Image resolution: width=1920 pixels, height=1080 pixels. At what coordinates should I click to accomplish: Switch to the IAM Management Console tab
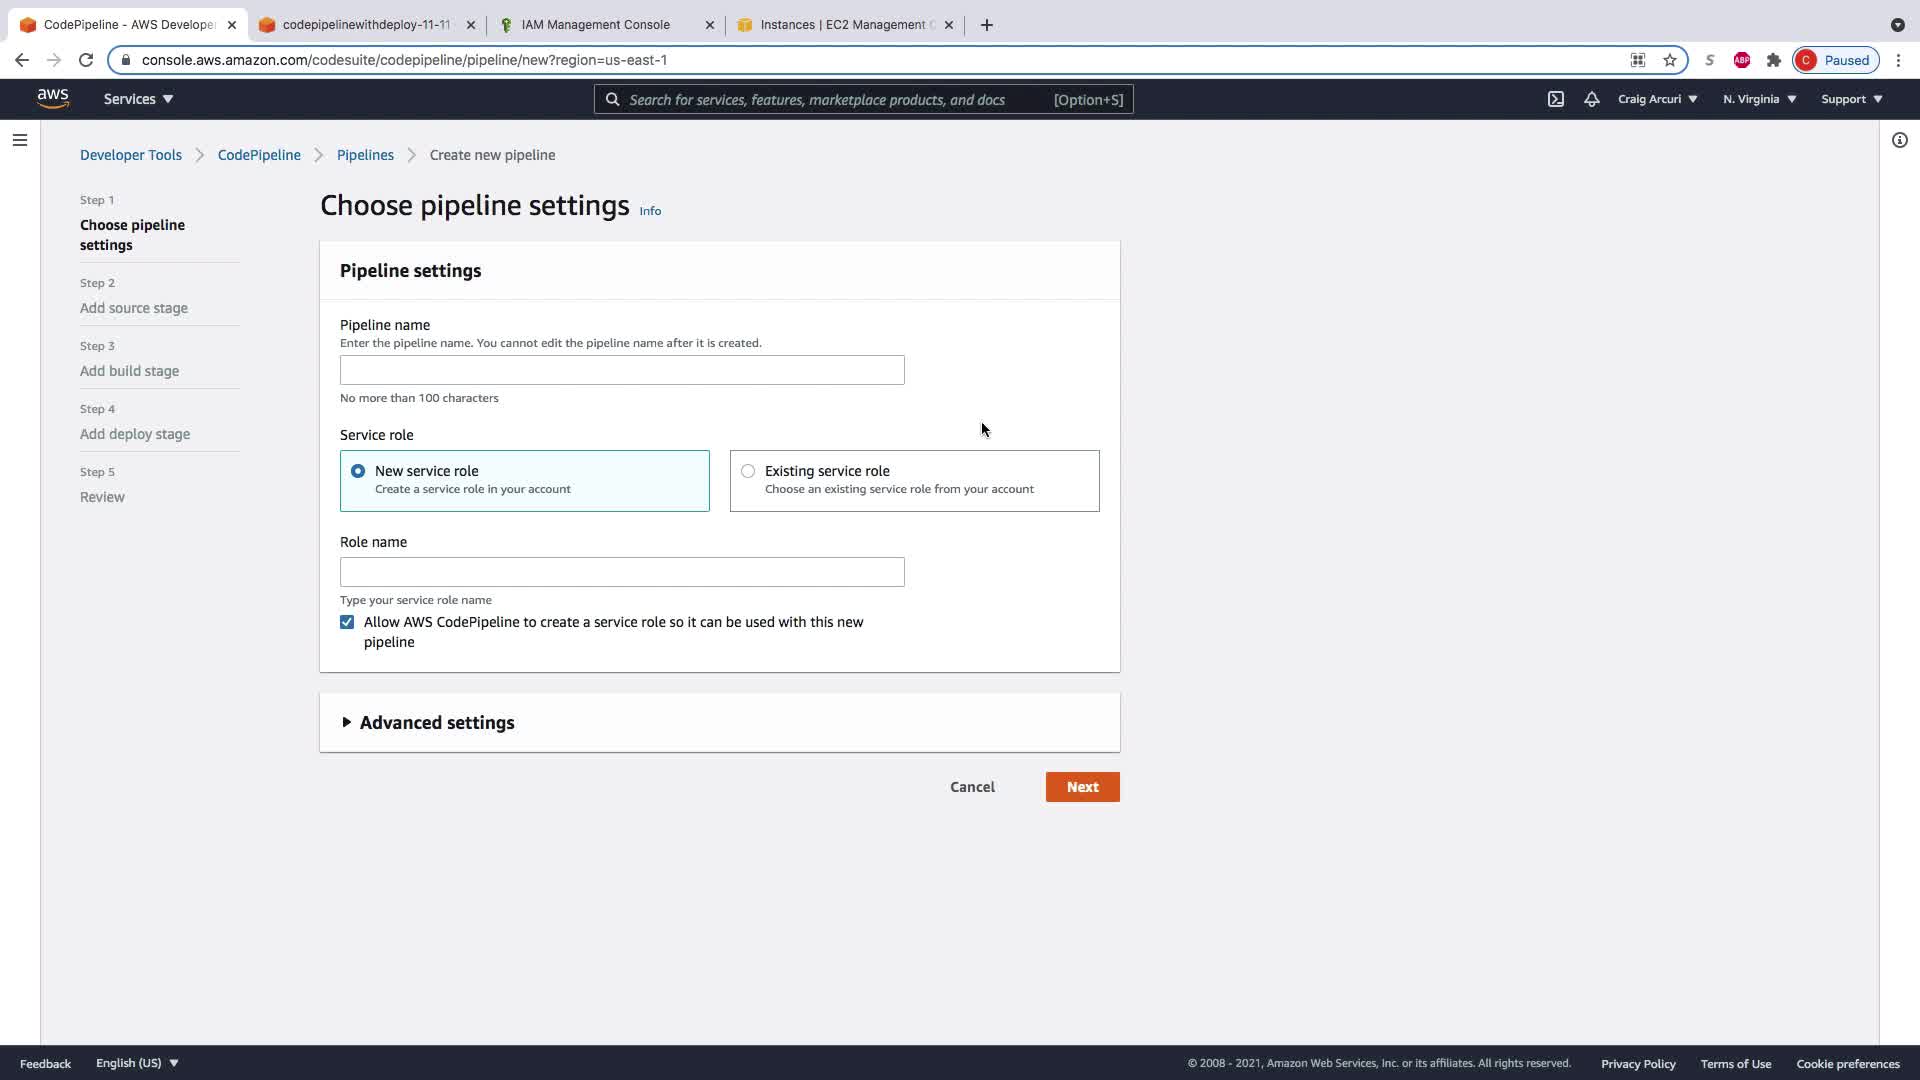point(595,25)
